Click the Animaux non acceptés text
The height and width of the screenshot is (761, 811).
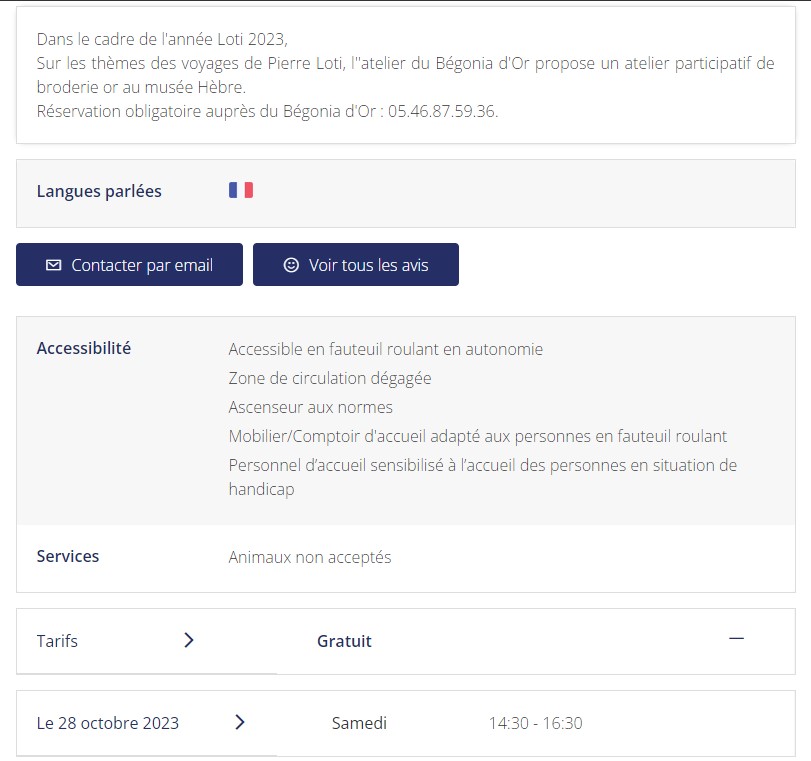[310, 557]
